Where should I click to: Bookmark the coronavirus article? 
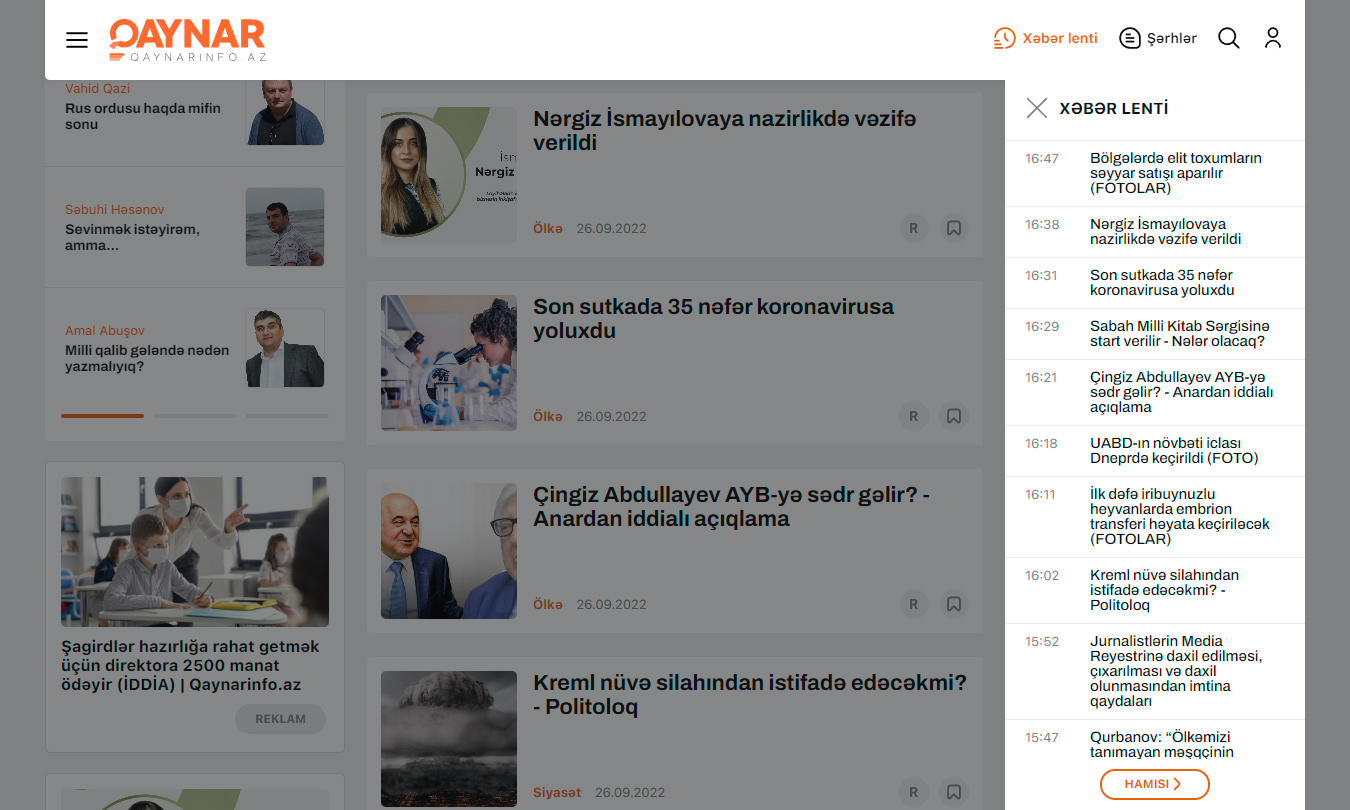pos(954,416)
